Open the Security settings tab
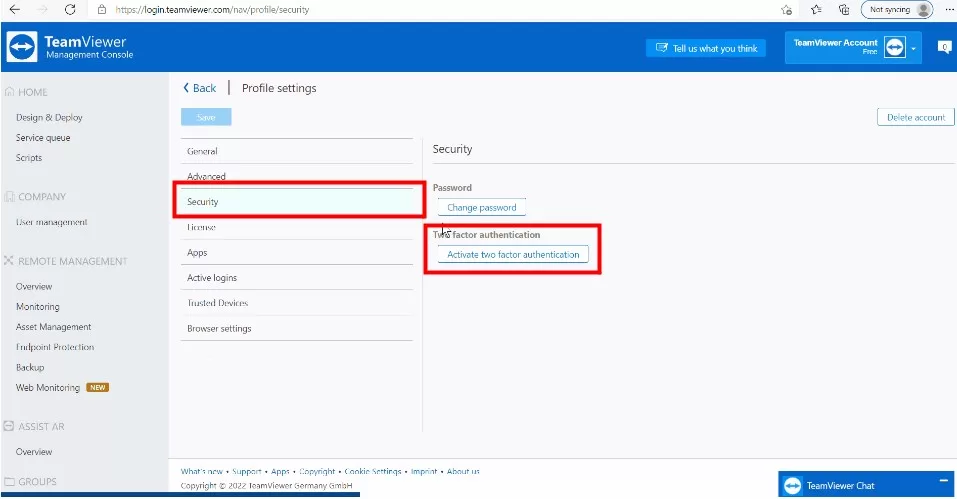The image size is (957, 499). point(203,202)
